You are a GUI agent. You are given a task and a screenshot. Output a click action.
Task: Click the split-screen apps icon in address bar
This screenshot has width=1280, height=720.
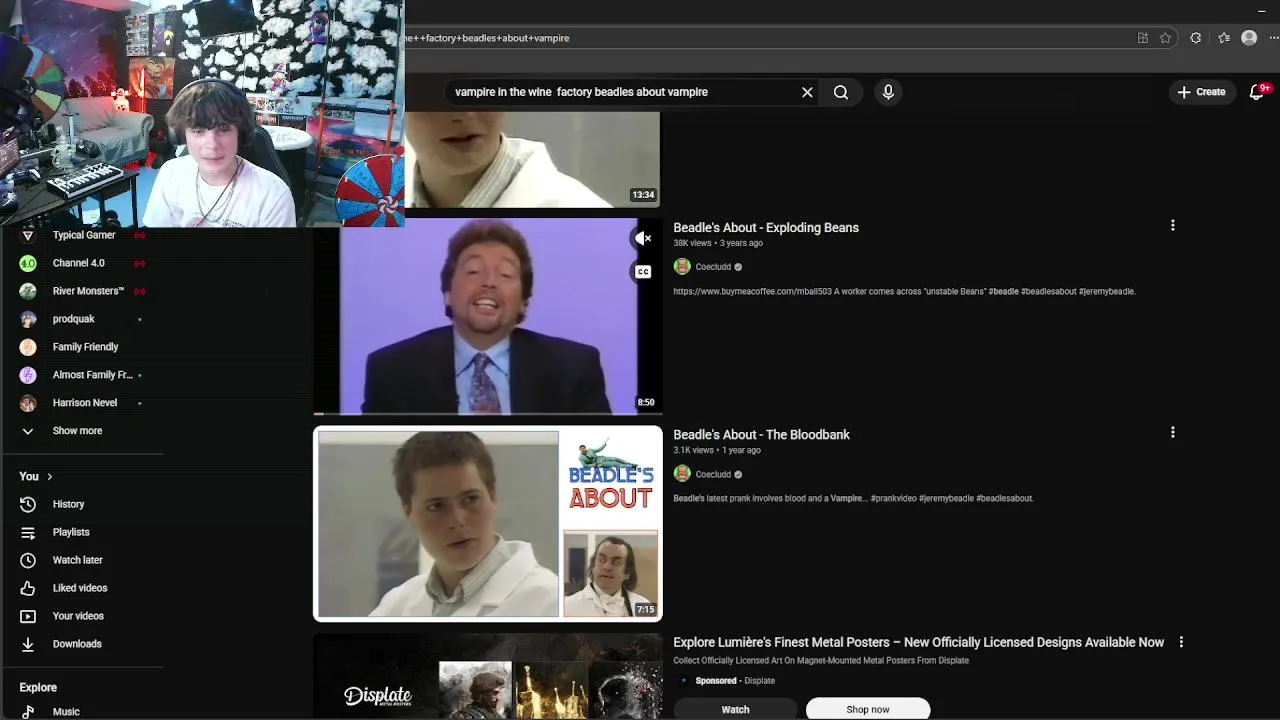[1143, 38]
